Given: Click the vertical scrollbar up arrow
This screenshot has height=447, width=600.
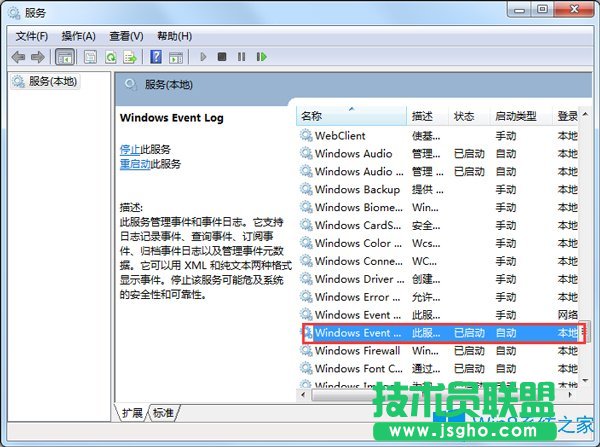Looking at the screenshot, I should point(585,114).
